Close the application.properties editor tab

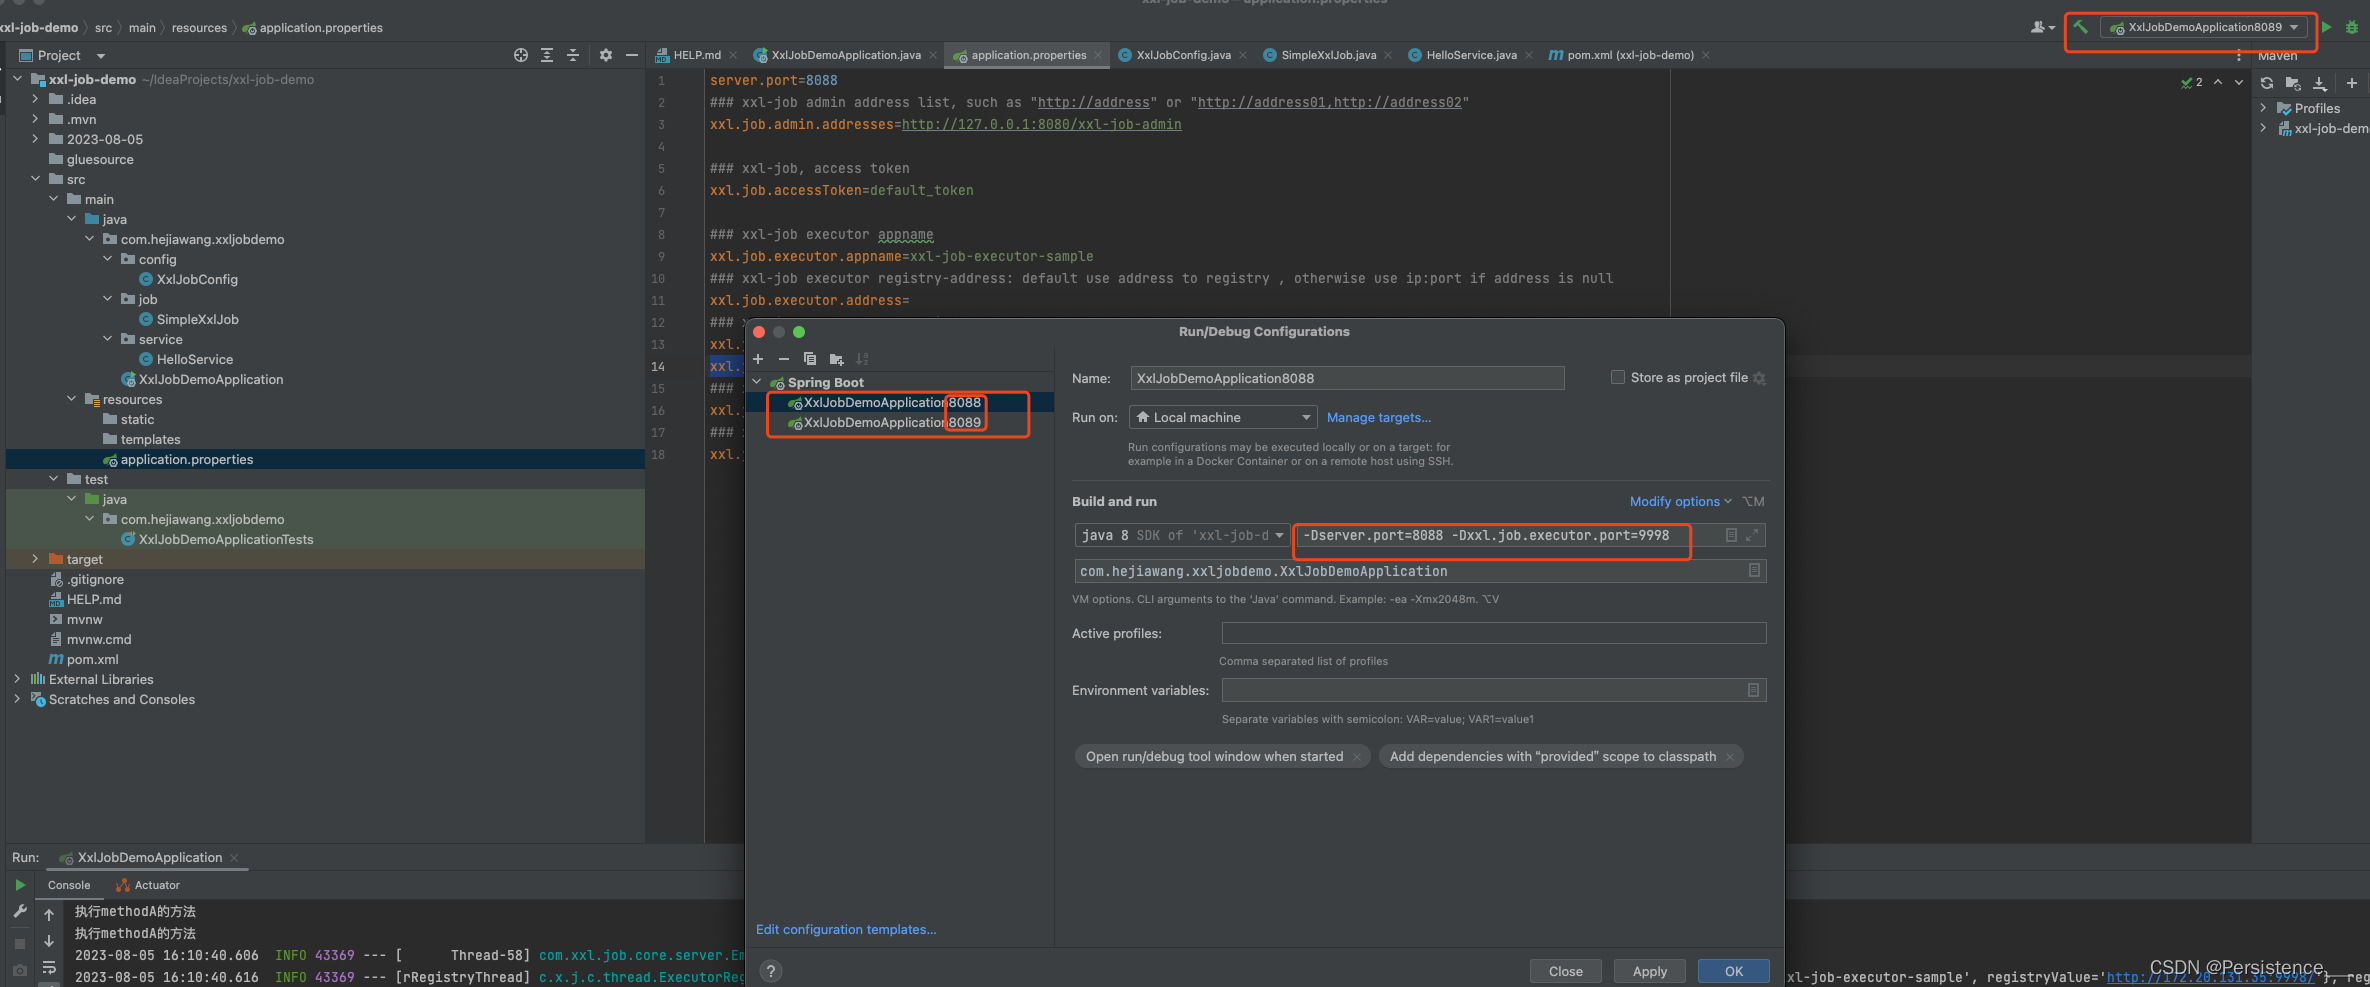tap(1098, 55)
